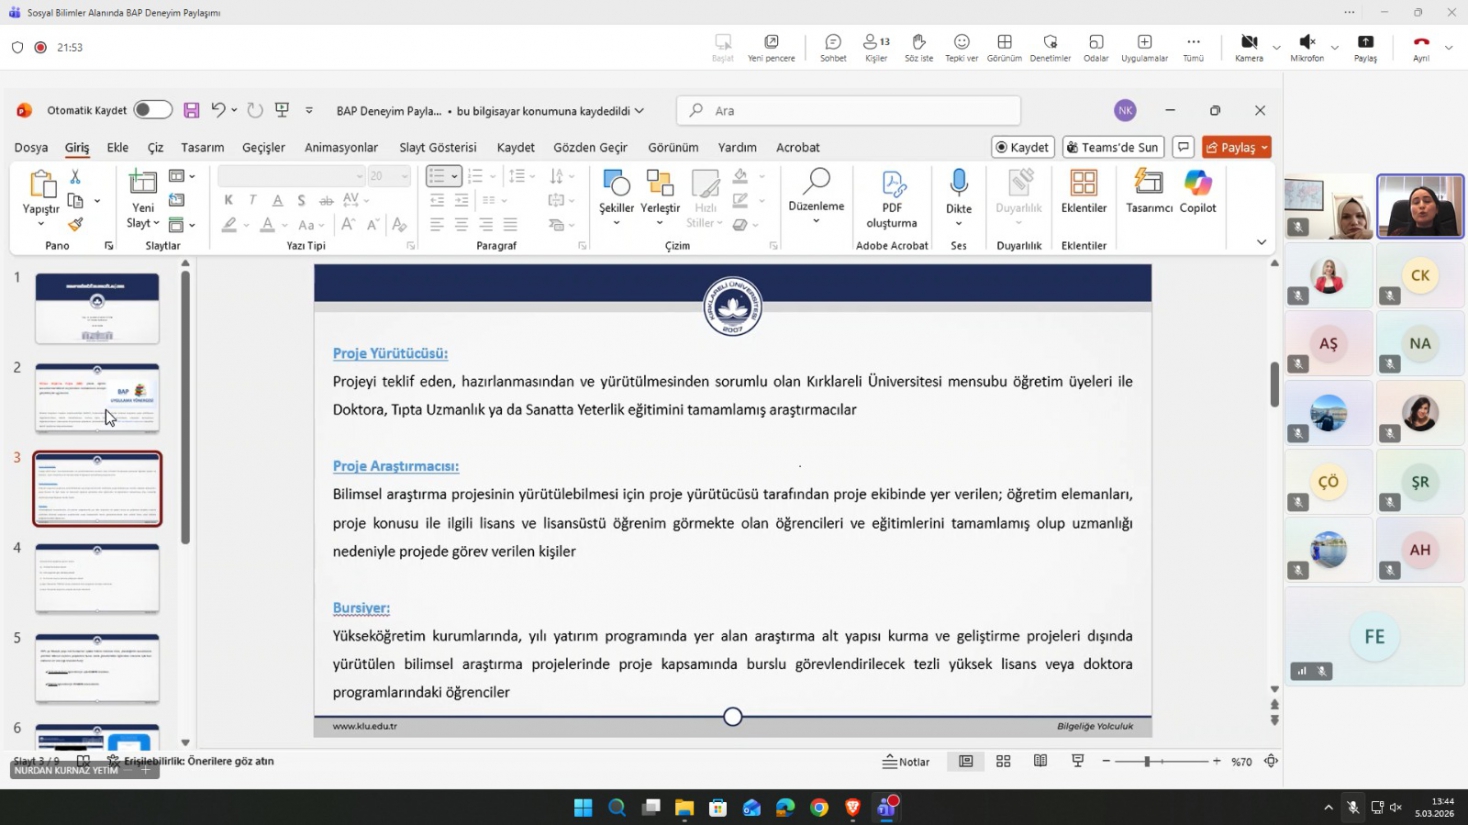Screen dimensions: 1468x825
Task: Open the Slayt Gösterisi tab
Action: click(x=437, y=147)
